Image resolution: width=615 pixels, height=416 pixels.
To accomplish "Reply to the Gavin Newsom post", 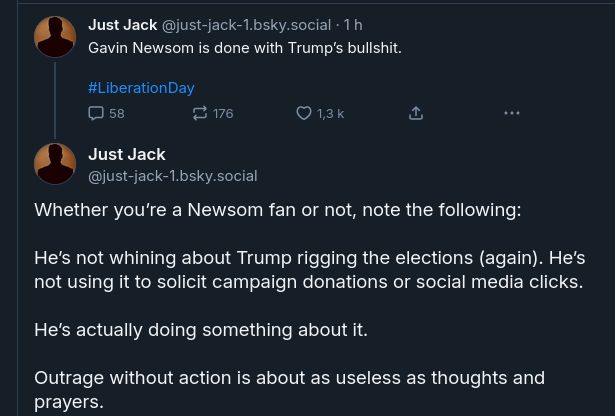I will tap(97, 113).
